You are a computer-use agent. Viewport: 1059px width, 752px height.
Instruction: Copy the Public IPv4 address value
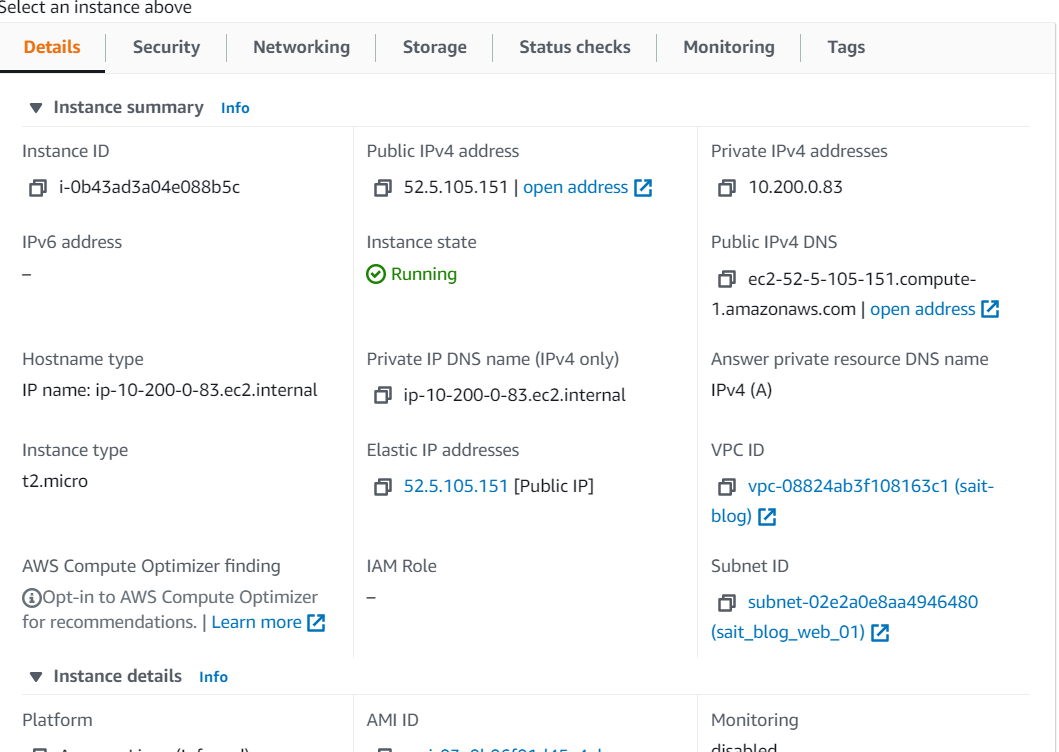click(x=382, y=188)
